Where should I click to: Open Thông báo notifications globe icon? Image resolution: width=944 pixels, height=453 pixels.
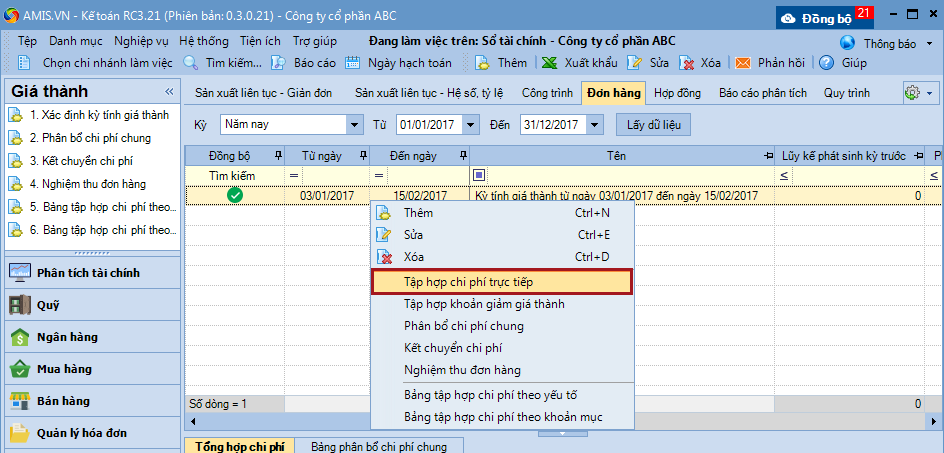tap(848, 43)
